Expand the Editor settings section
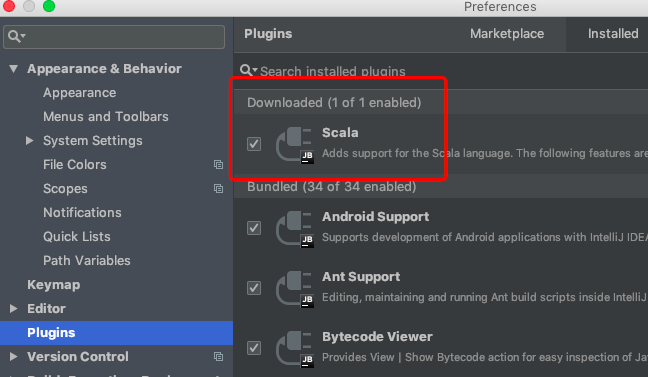 (13, 308)
